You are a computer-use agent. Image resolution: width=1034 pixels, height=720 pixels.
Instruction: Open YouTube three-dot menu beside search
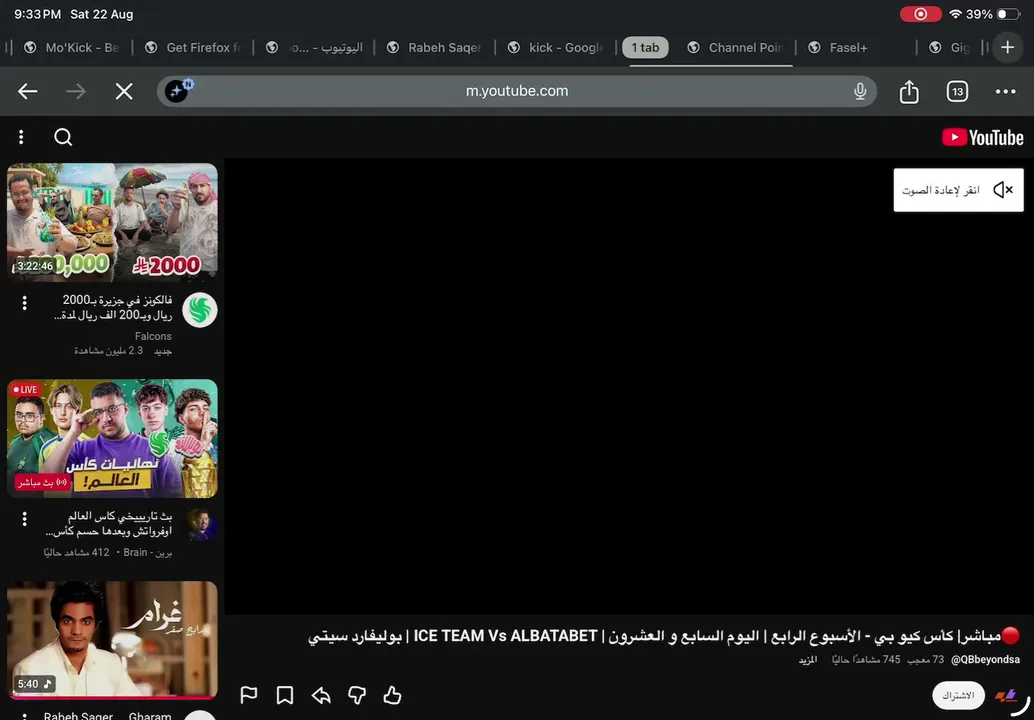(21, 137)
